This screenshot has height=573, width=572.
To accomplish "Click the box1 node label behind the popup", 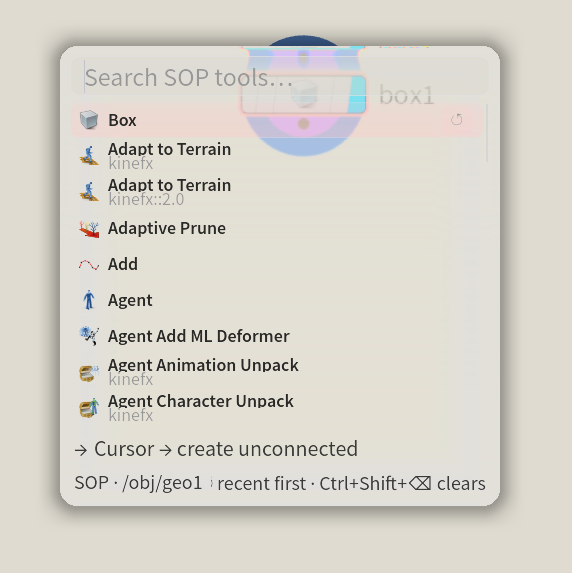I will (406, 95).
